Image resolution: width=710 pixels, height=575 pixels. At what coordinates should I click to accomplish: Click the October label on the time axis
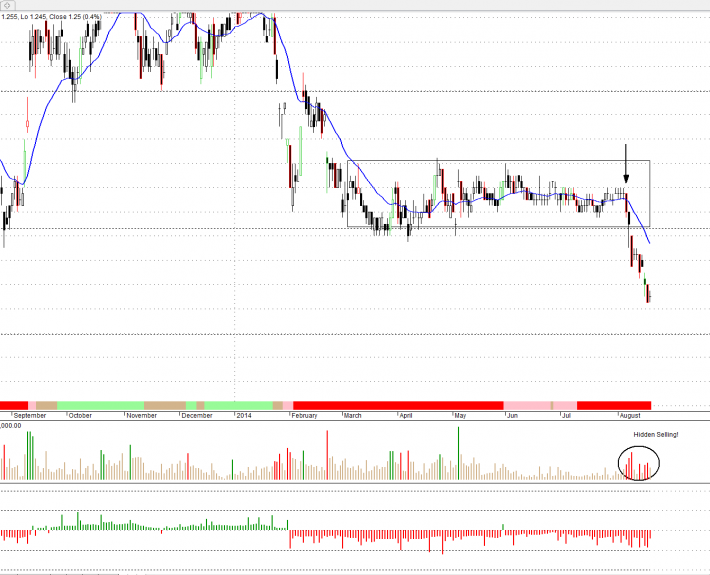coord(80,414)
